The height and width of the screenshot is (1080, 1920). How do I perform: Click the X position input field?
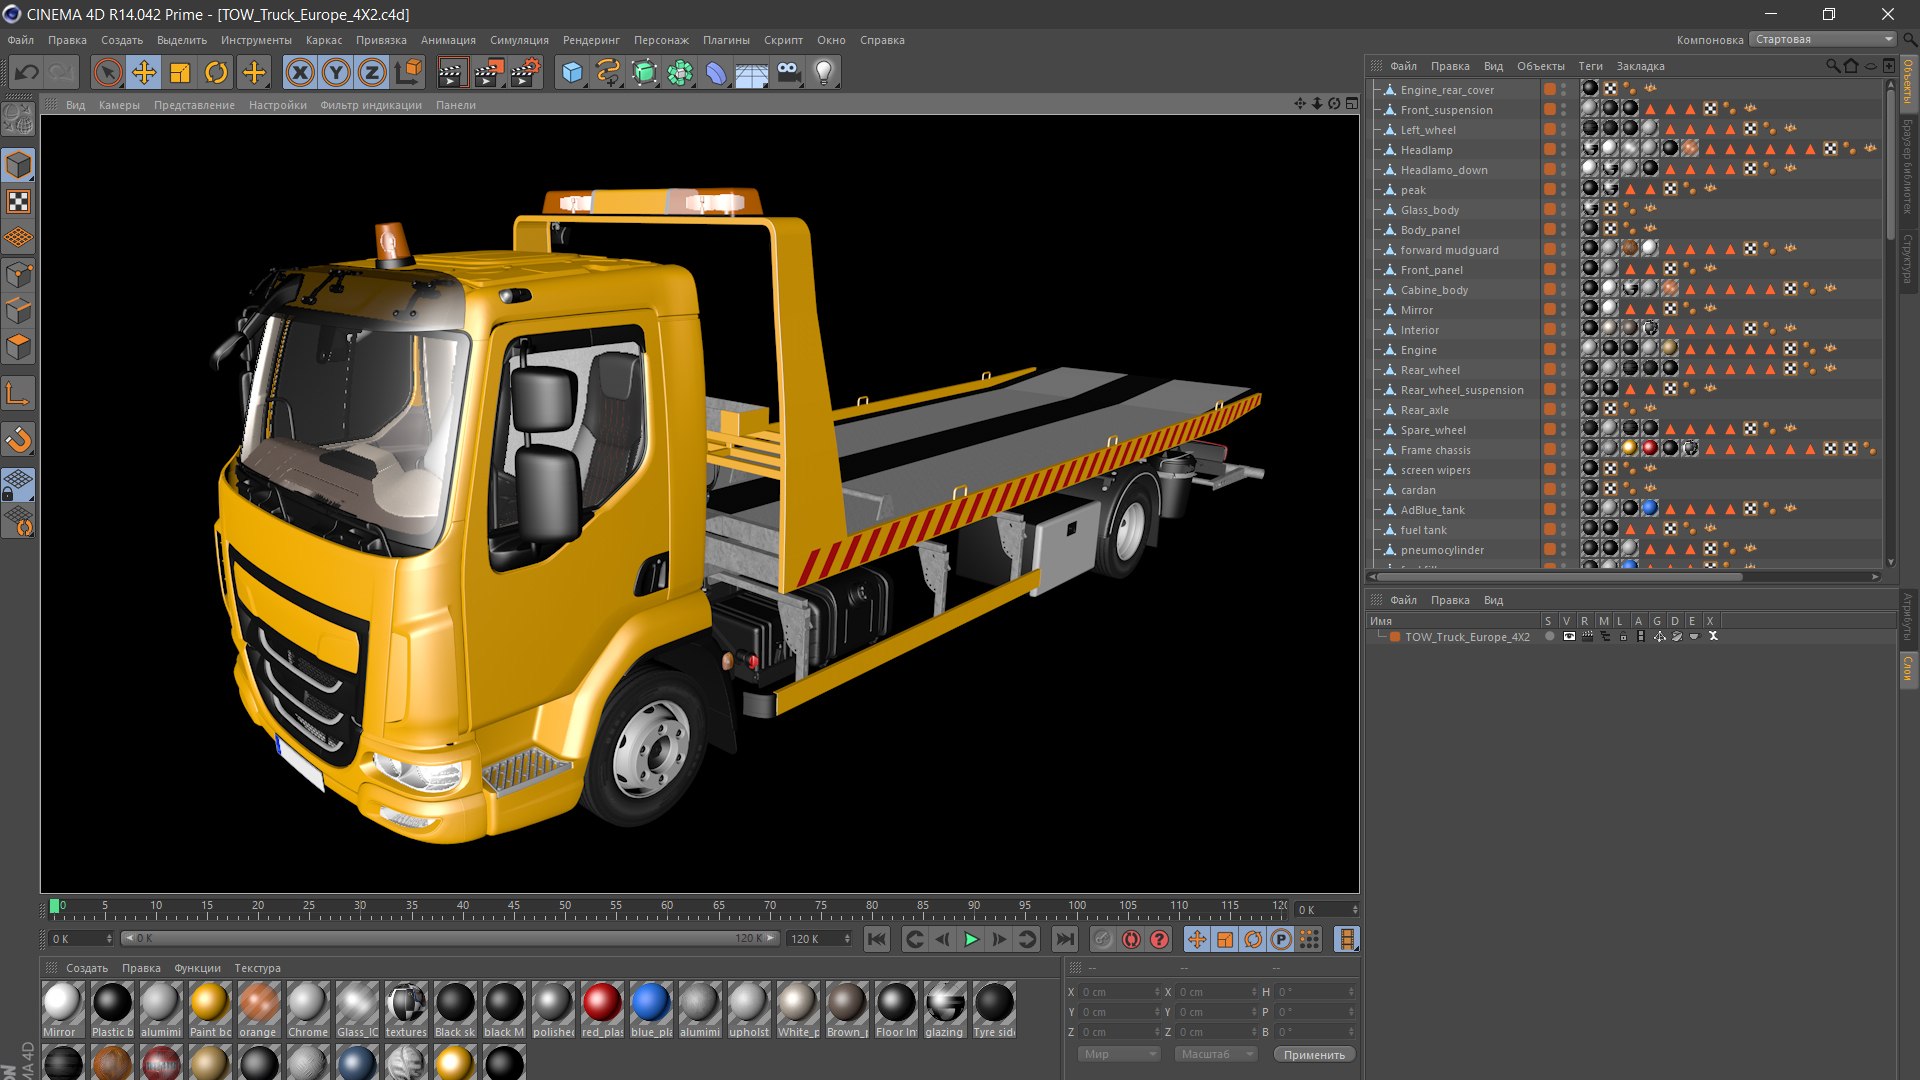pyautogui.click(x=1120, y=992)
